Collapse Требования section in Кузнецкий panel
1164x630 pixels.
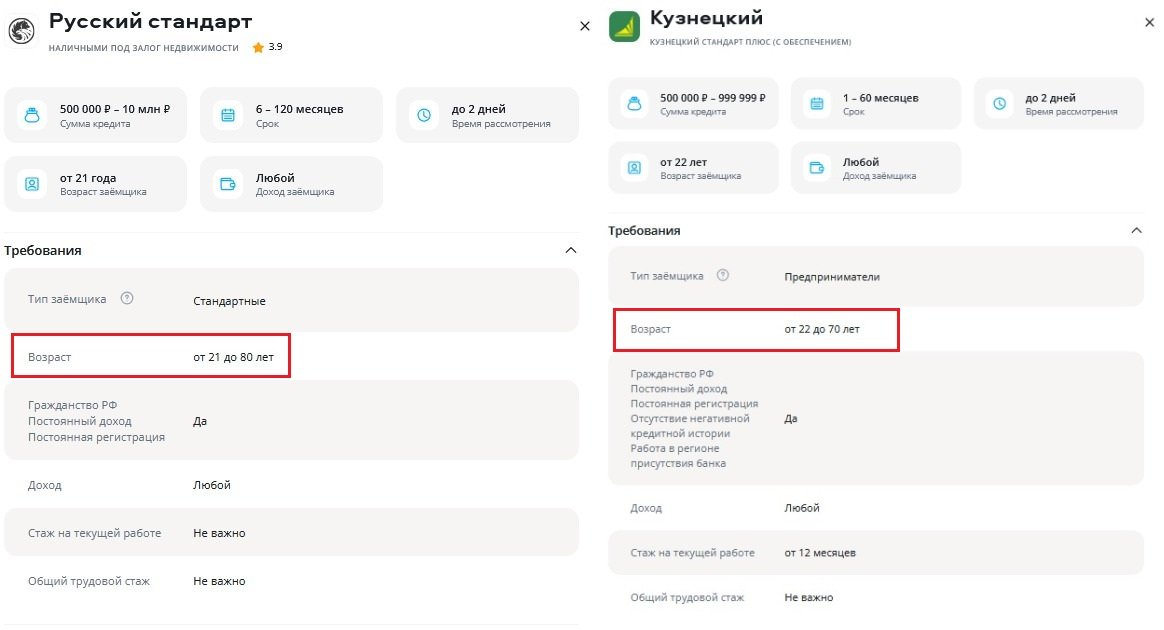[x=1135, y=230]
